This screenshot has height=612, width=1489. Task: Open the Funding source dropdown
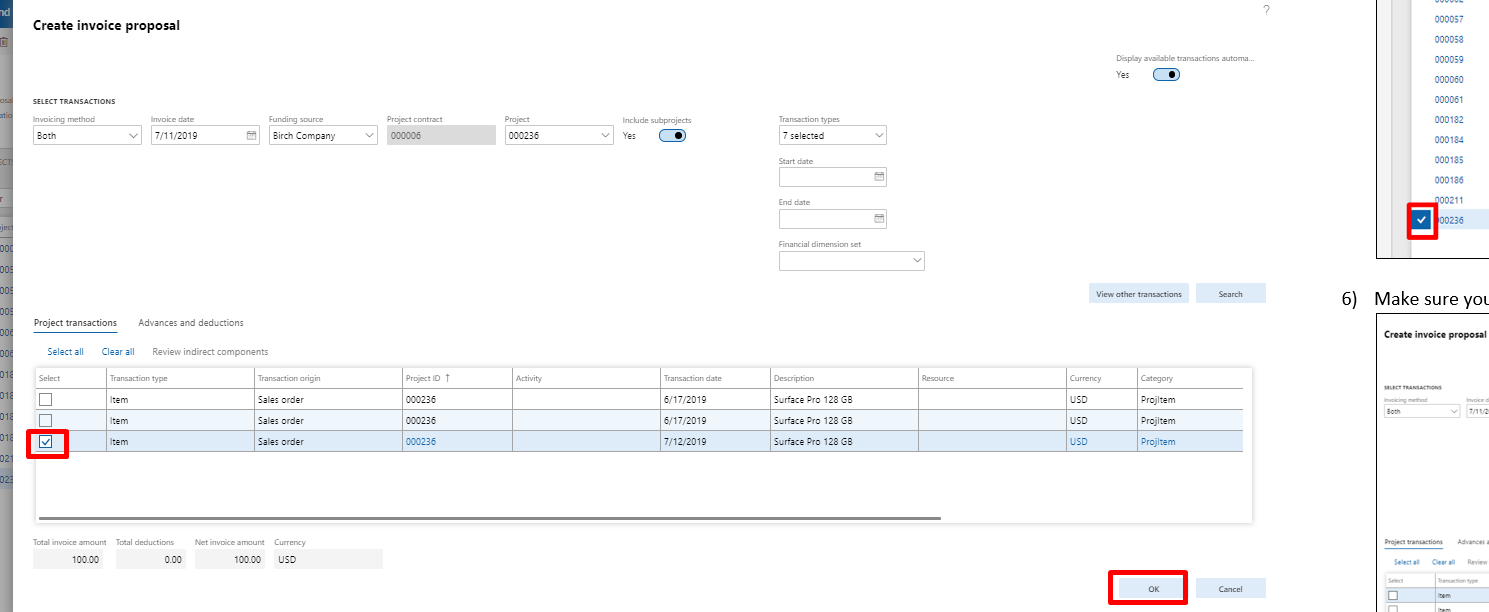369,134
